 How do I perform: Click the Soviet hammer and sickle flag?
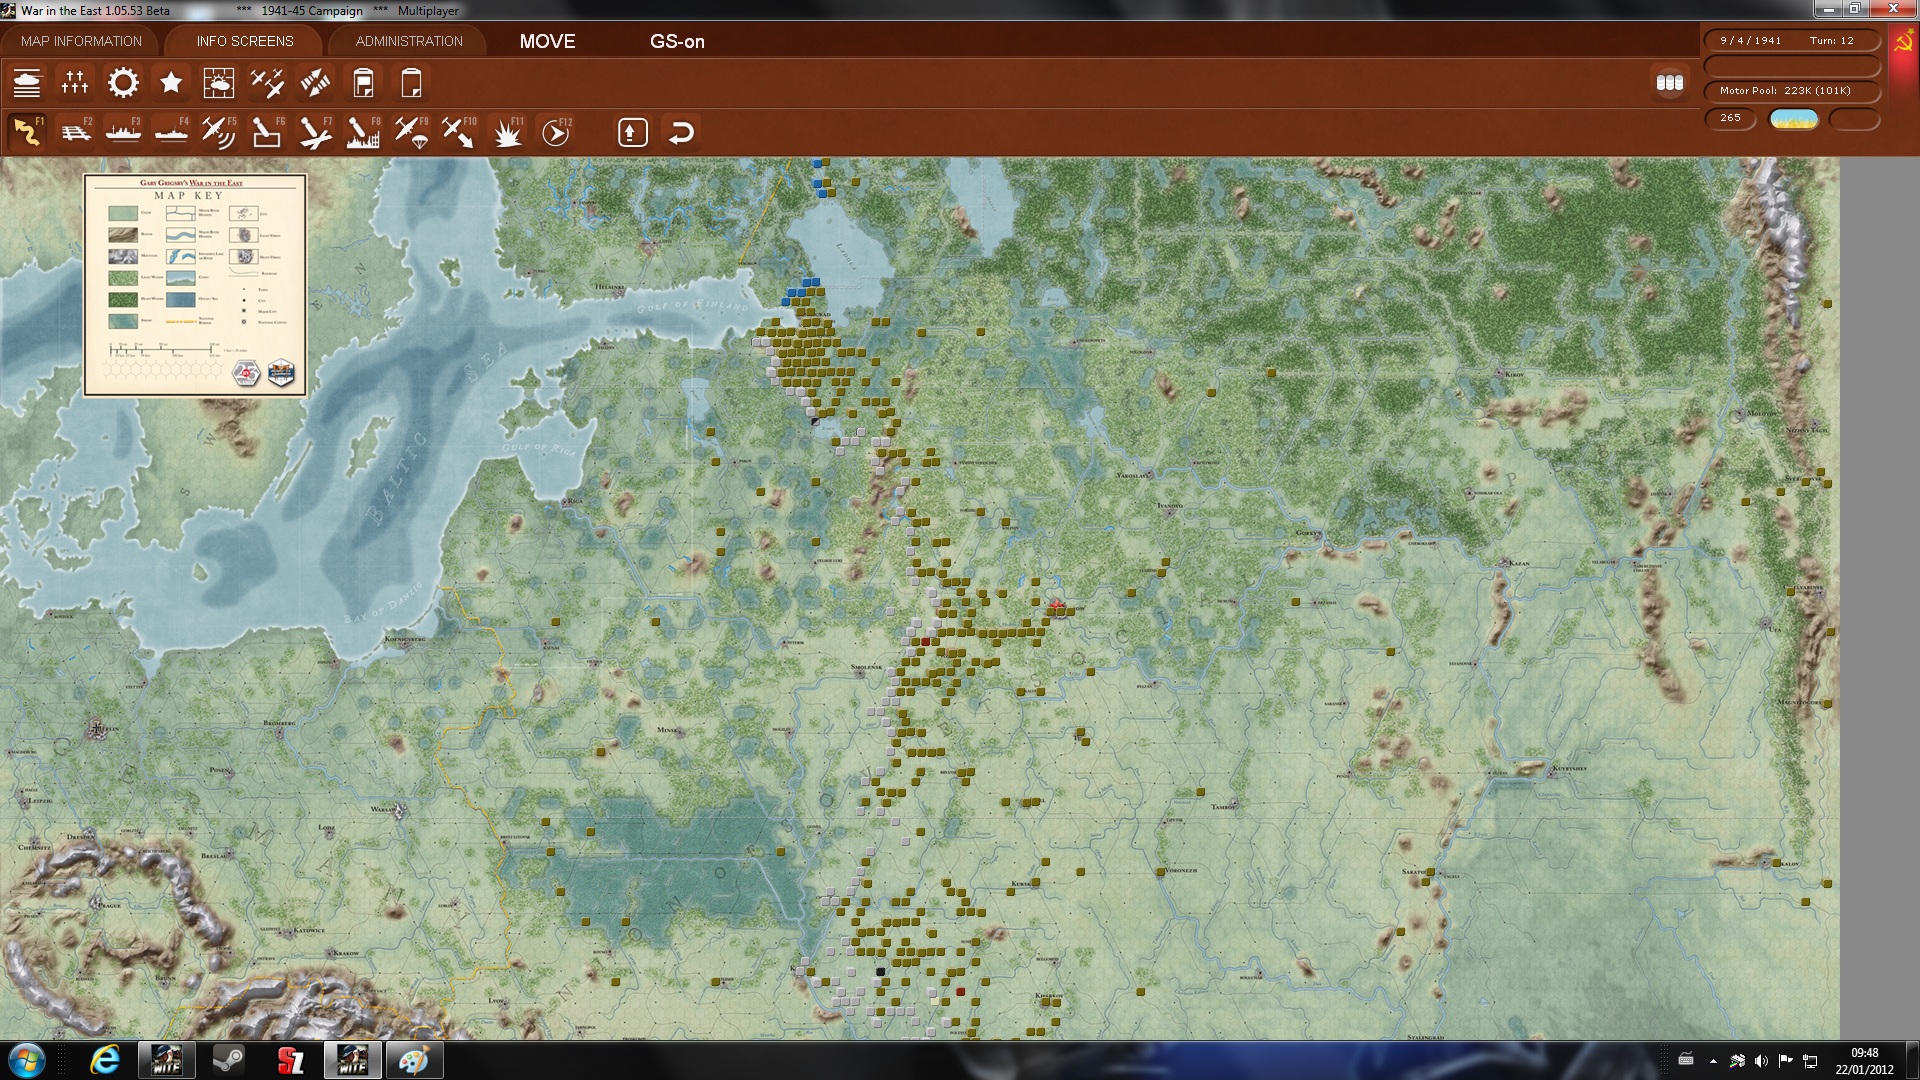pyautogui.click(x=1903, y=41)
